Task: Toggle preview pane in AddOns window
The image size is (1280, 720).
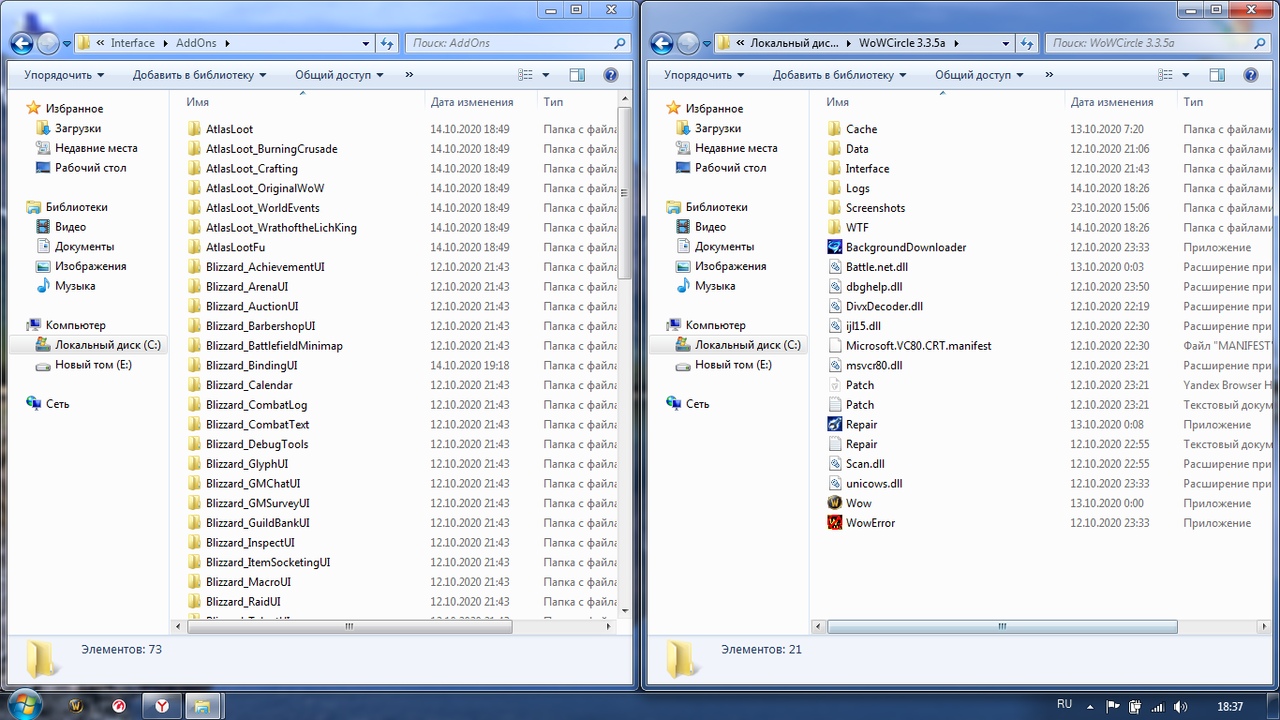Action: coord(577,75)
